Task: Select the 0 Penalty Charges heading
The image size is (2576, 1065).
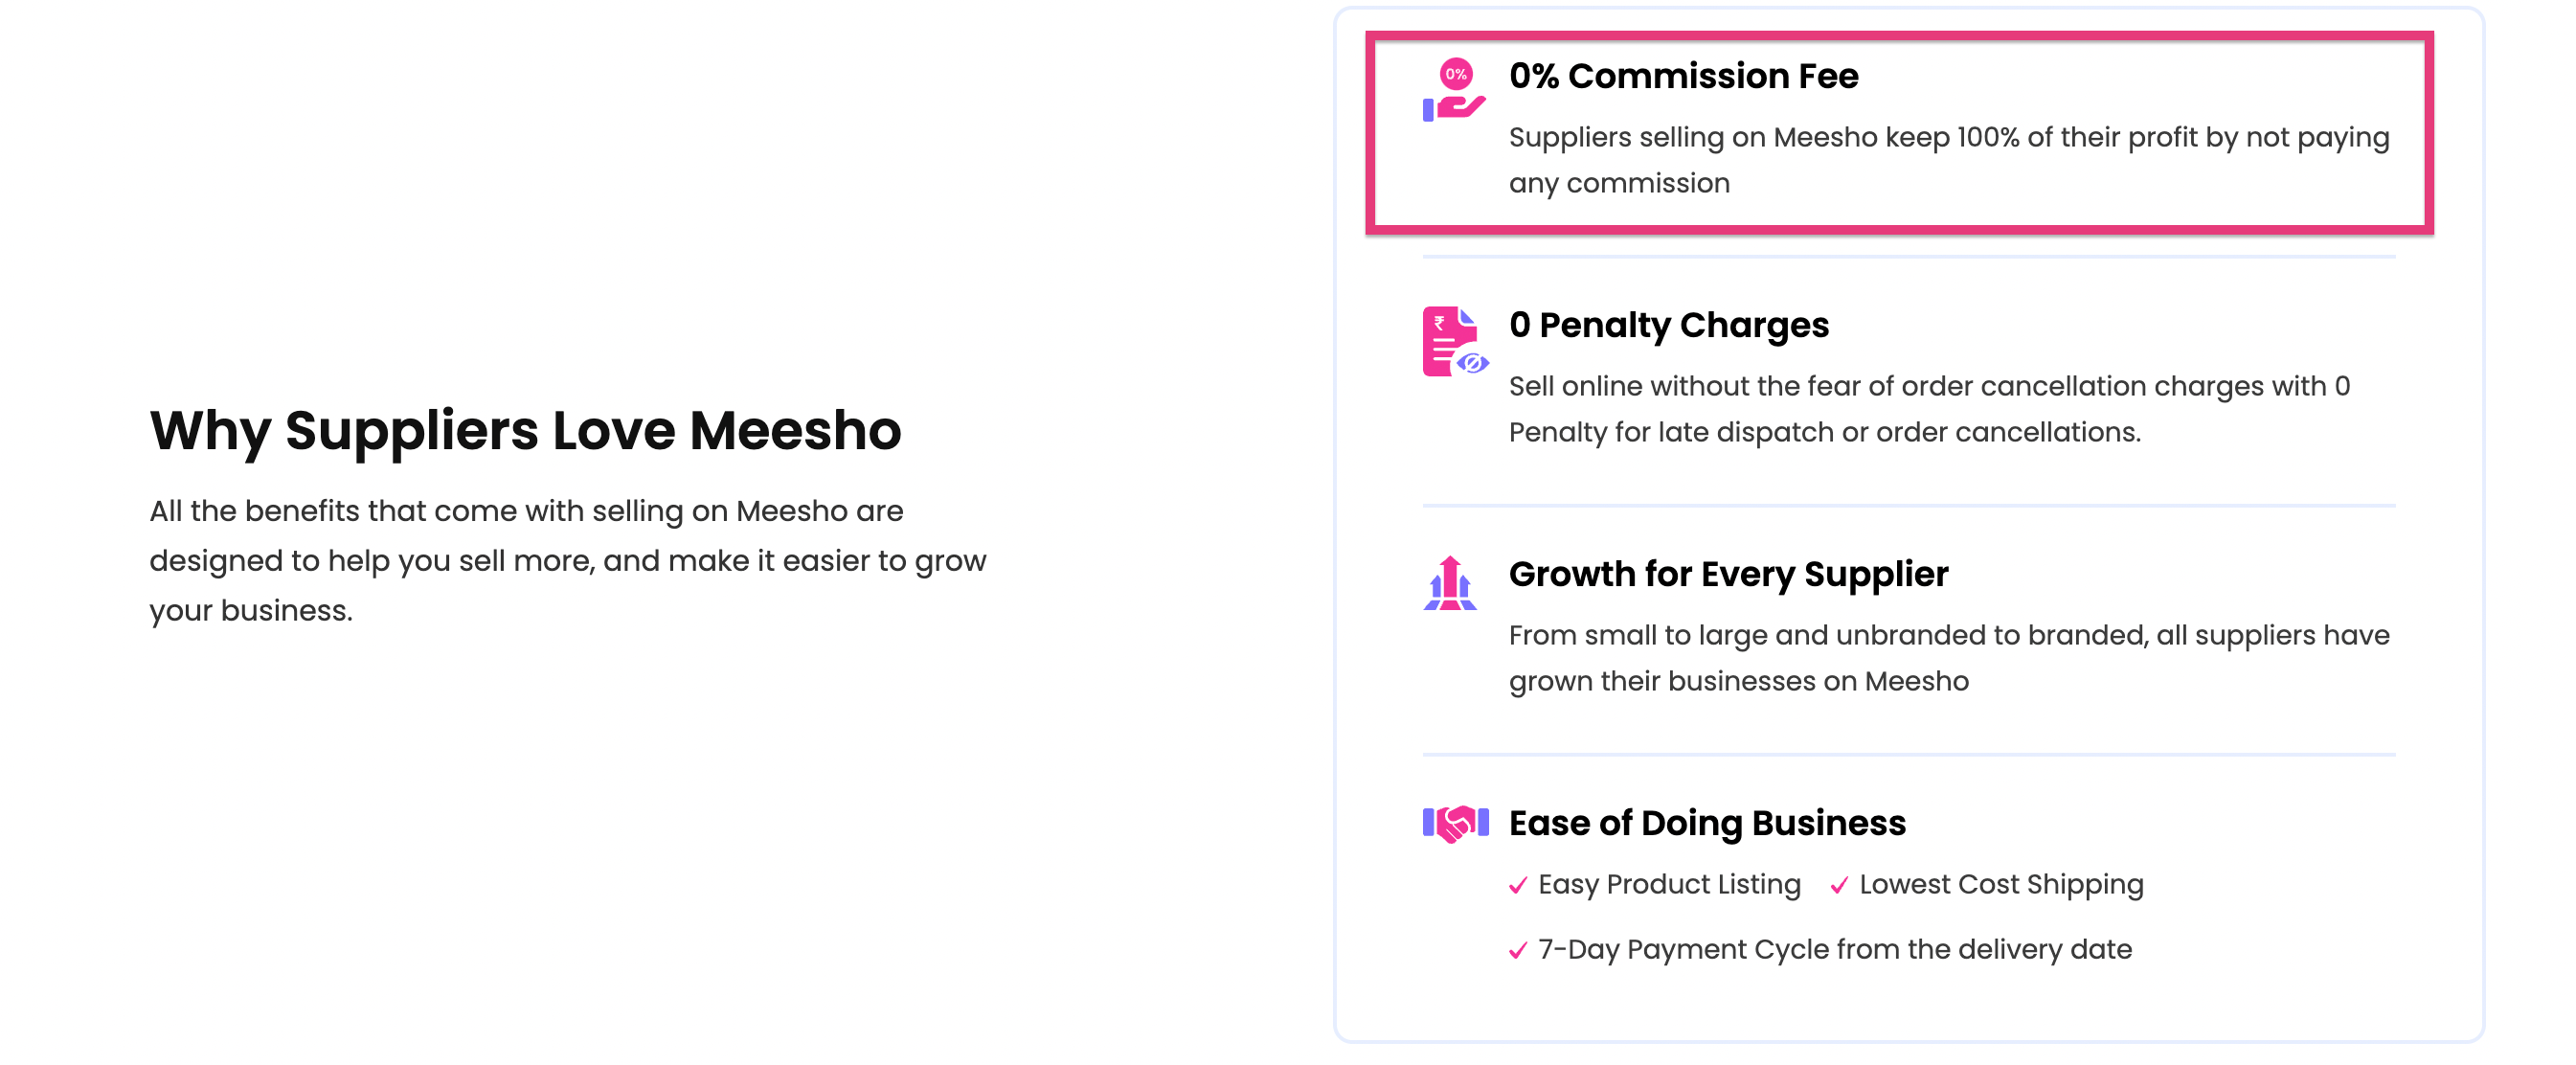Action: pyautogui.click(x=1668, y=325)
